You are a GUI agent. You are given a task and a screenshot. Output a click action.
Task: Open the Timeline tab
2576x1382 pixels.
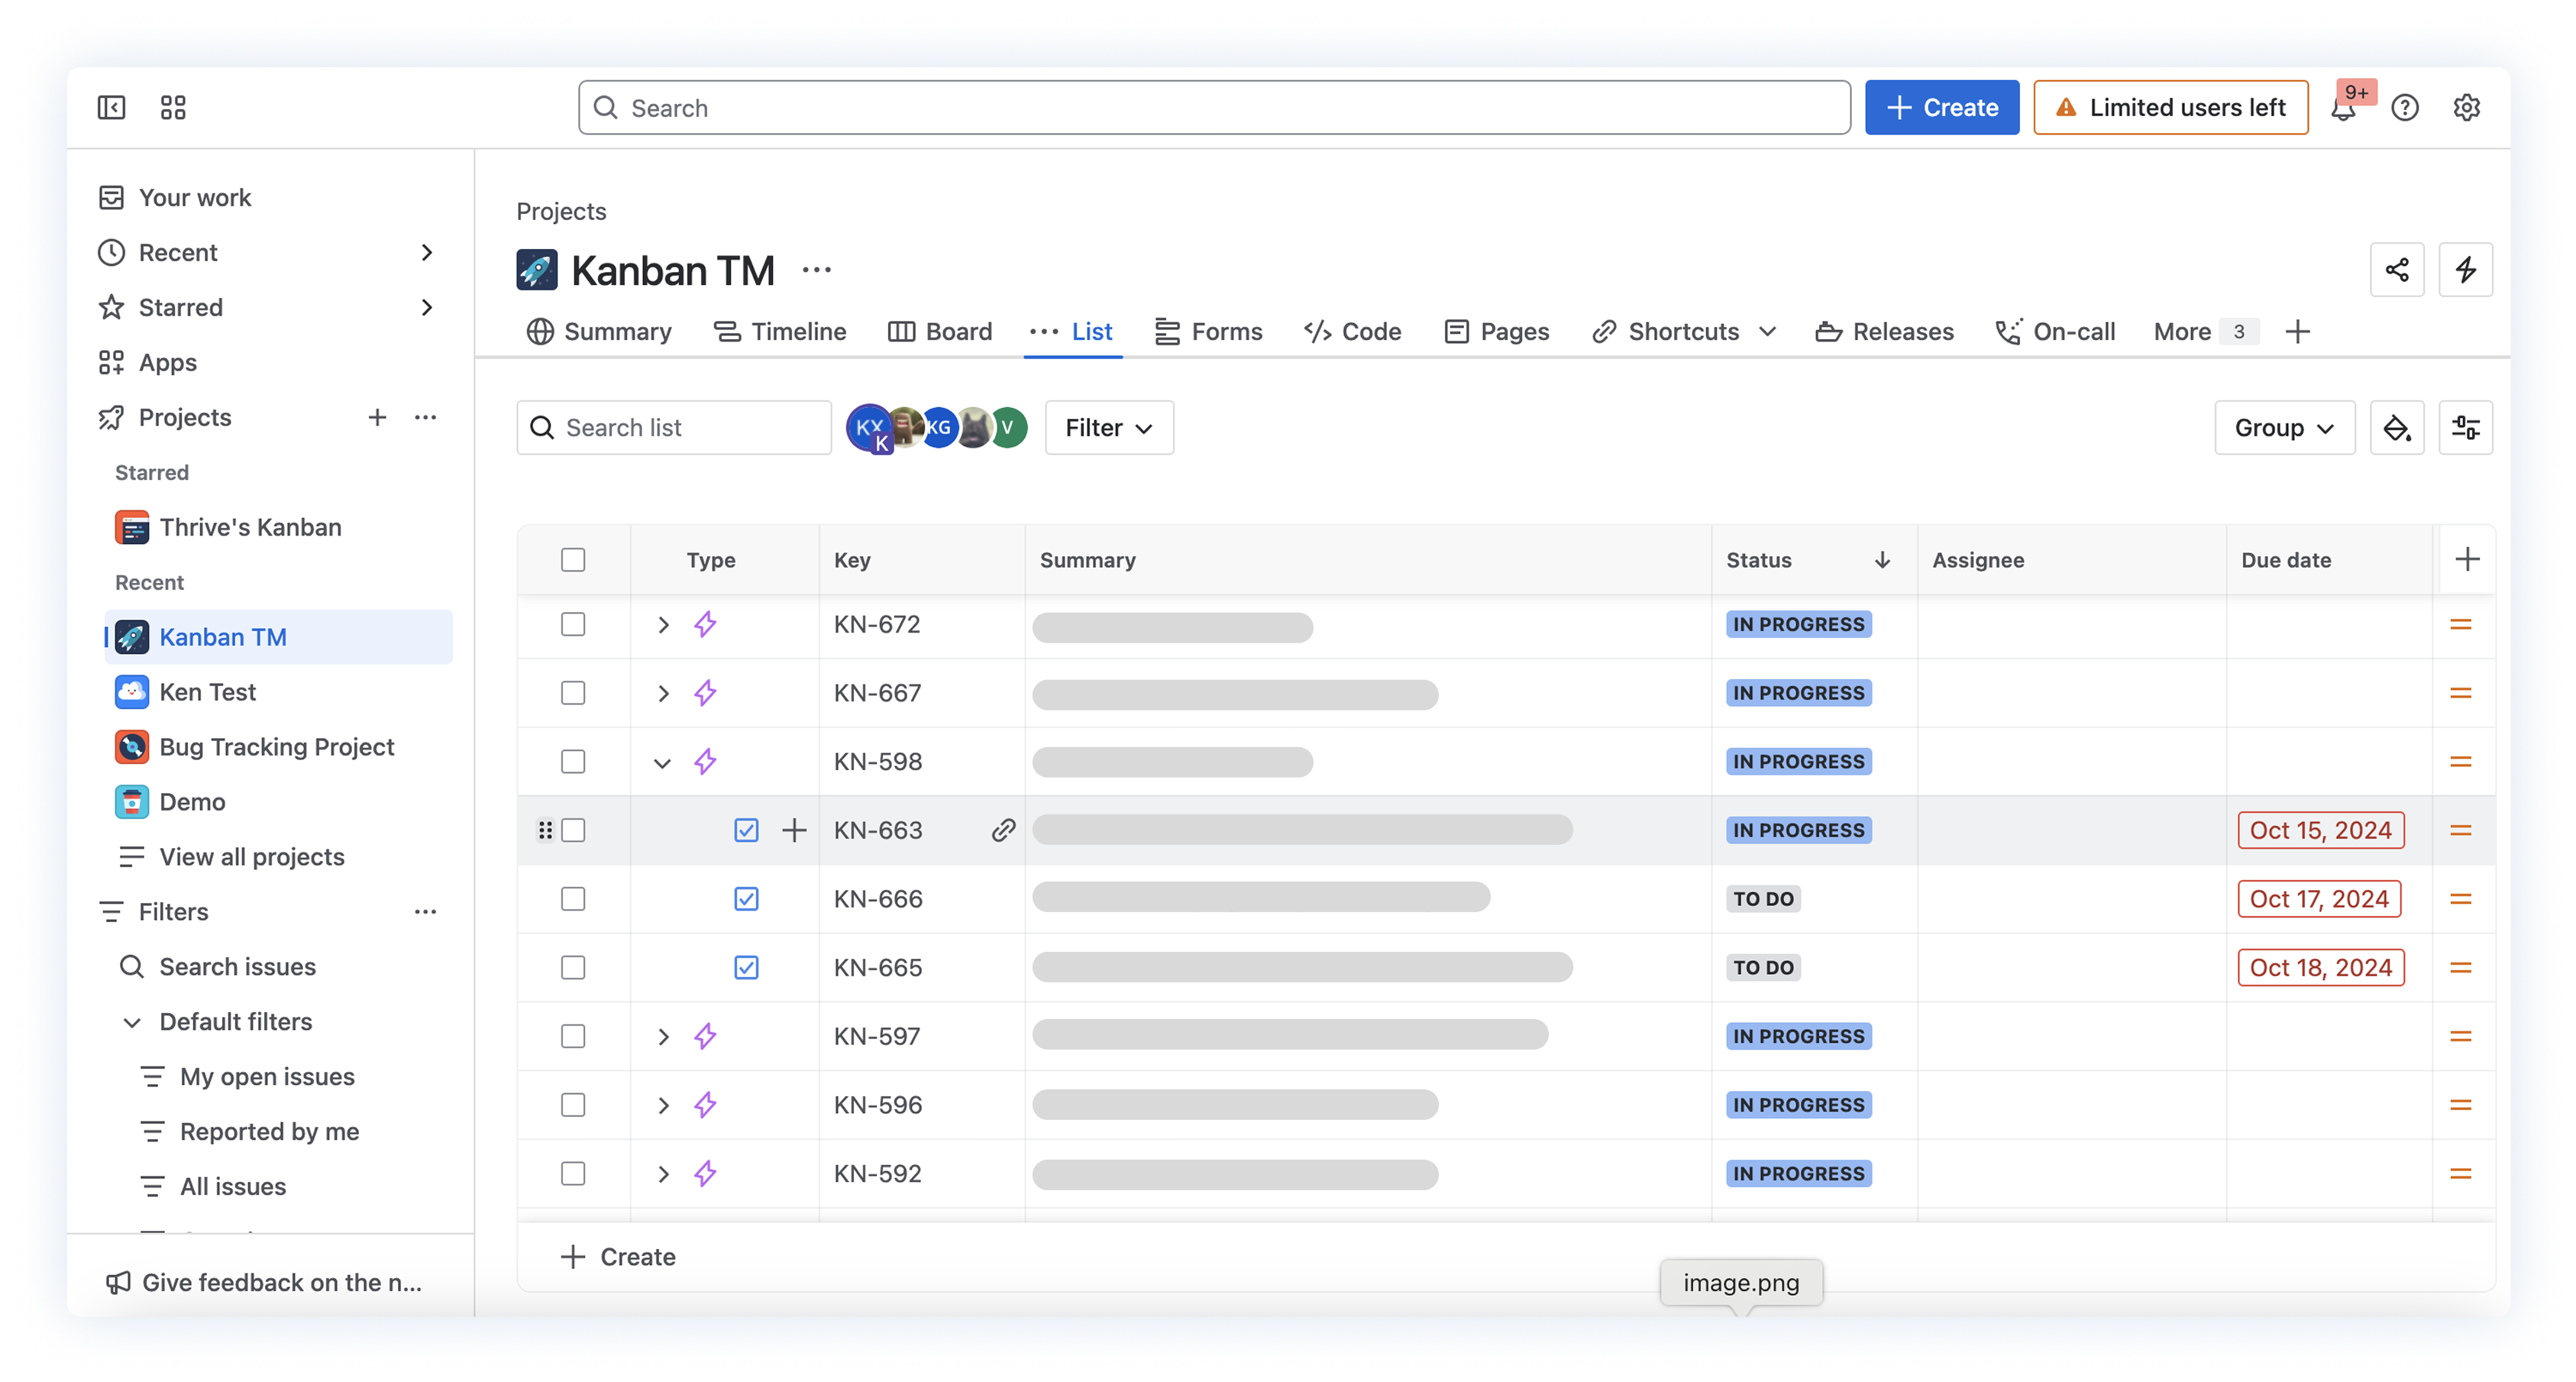click(780, 332)
